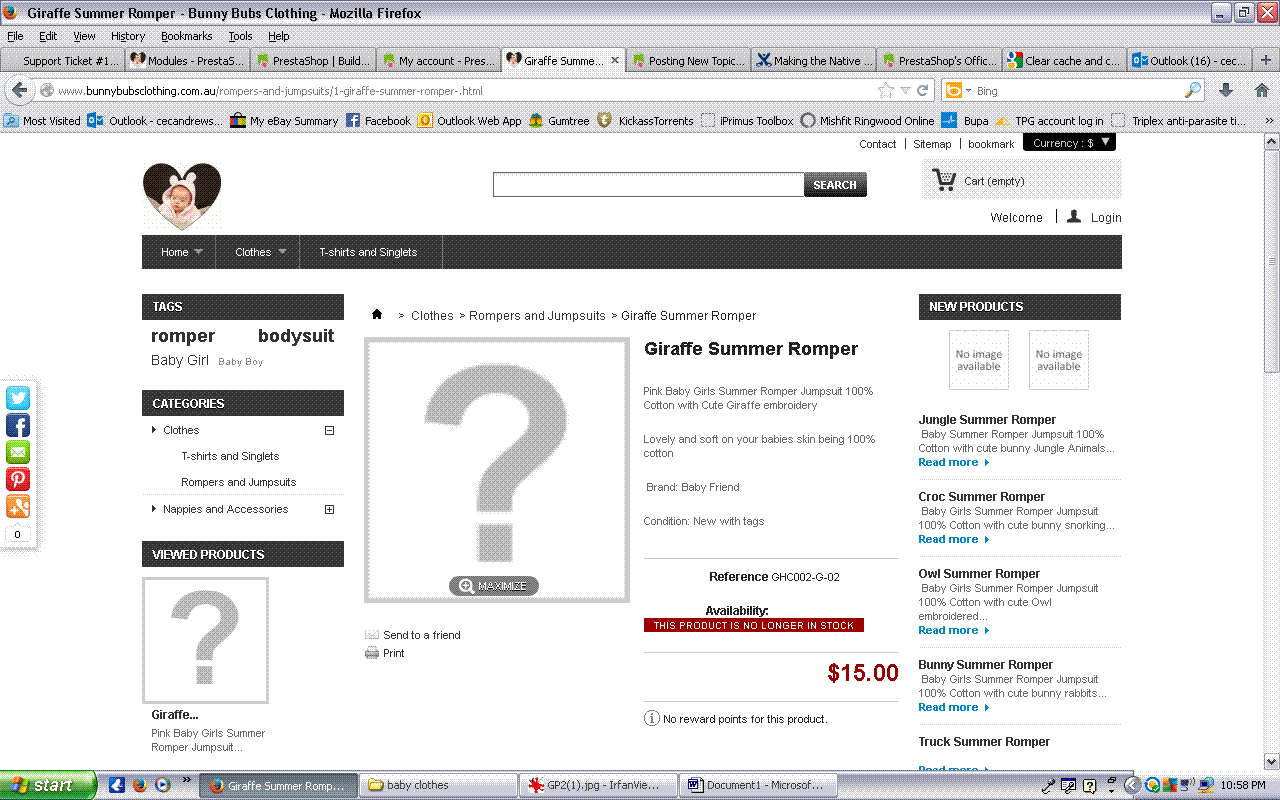Open the History menu

pyautogui.click(x=128, y=36)
